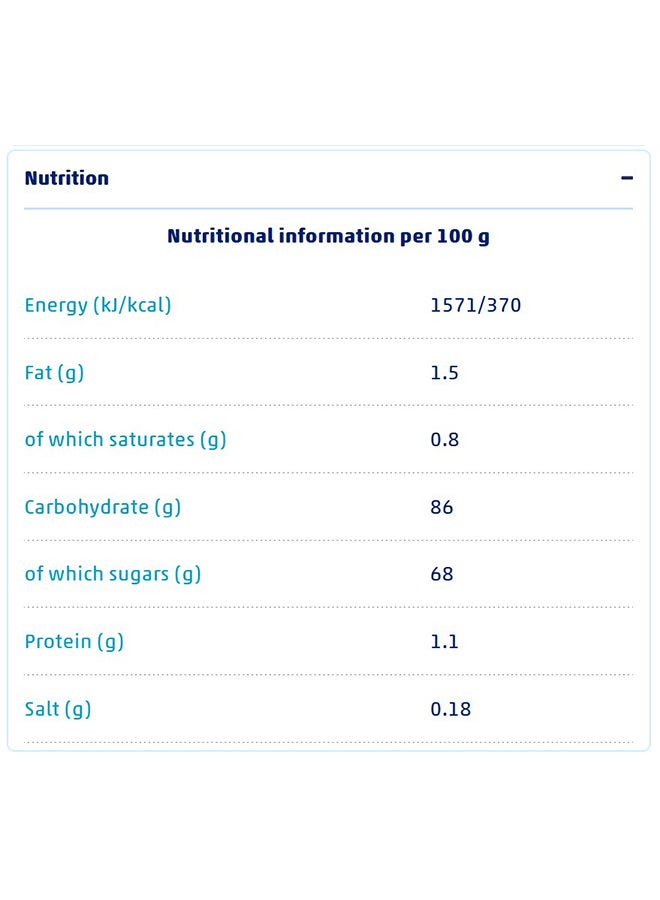The image size is (660, 900).
Task: Click the Protein (g) label
Action: (74, 641)
